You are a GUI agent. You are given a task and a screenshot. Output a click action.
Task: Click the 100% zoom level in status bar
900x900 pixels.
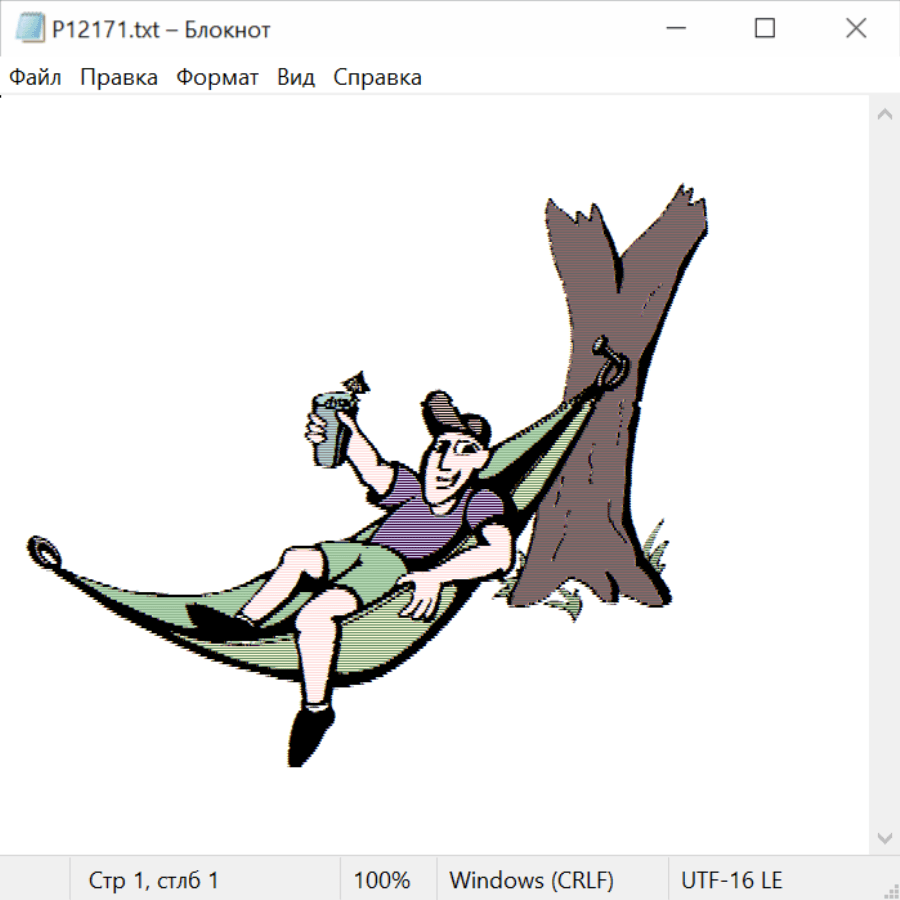click(382, 880)
